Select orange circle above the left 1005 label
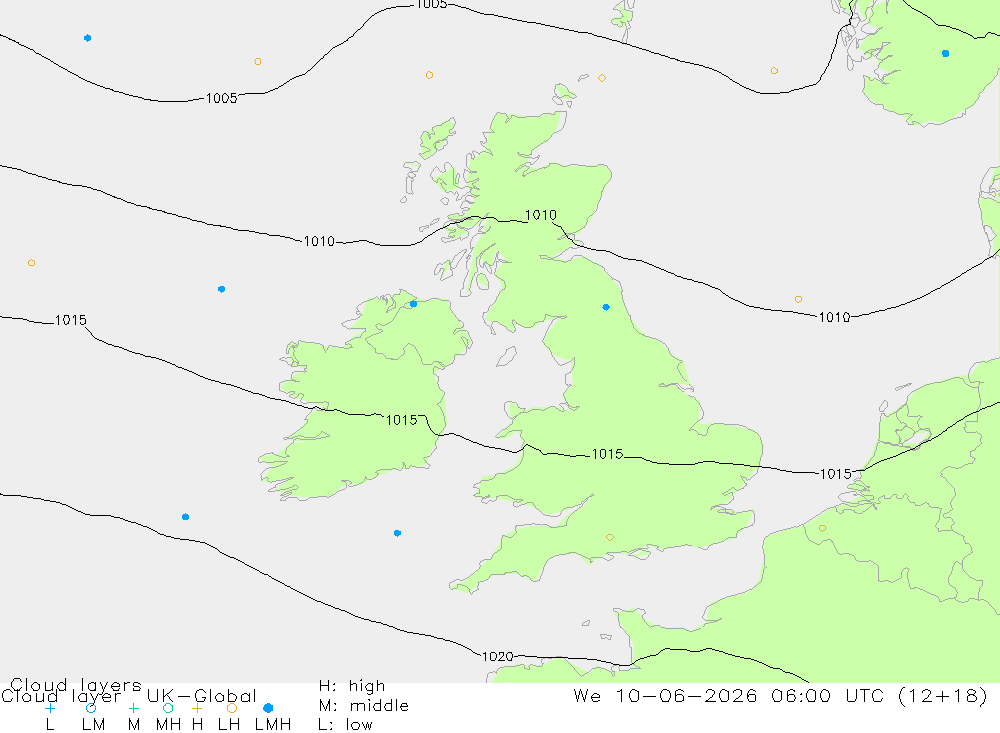The image size is (1000, 733). pyautogui.click(x=258, y=62)
